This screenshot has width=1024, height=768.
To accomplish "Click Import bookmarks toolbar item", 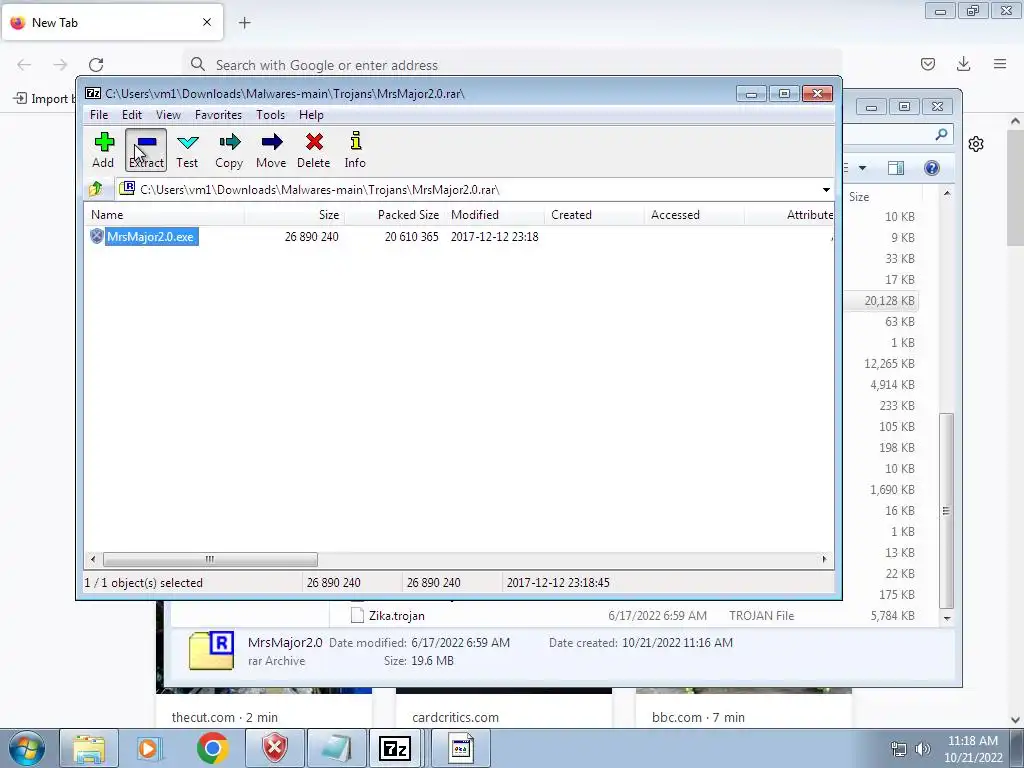I will click(x=43, y=99).
